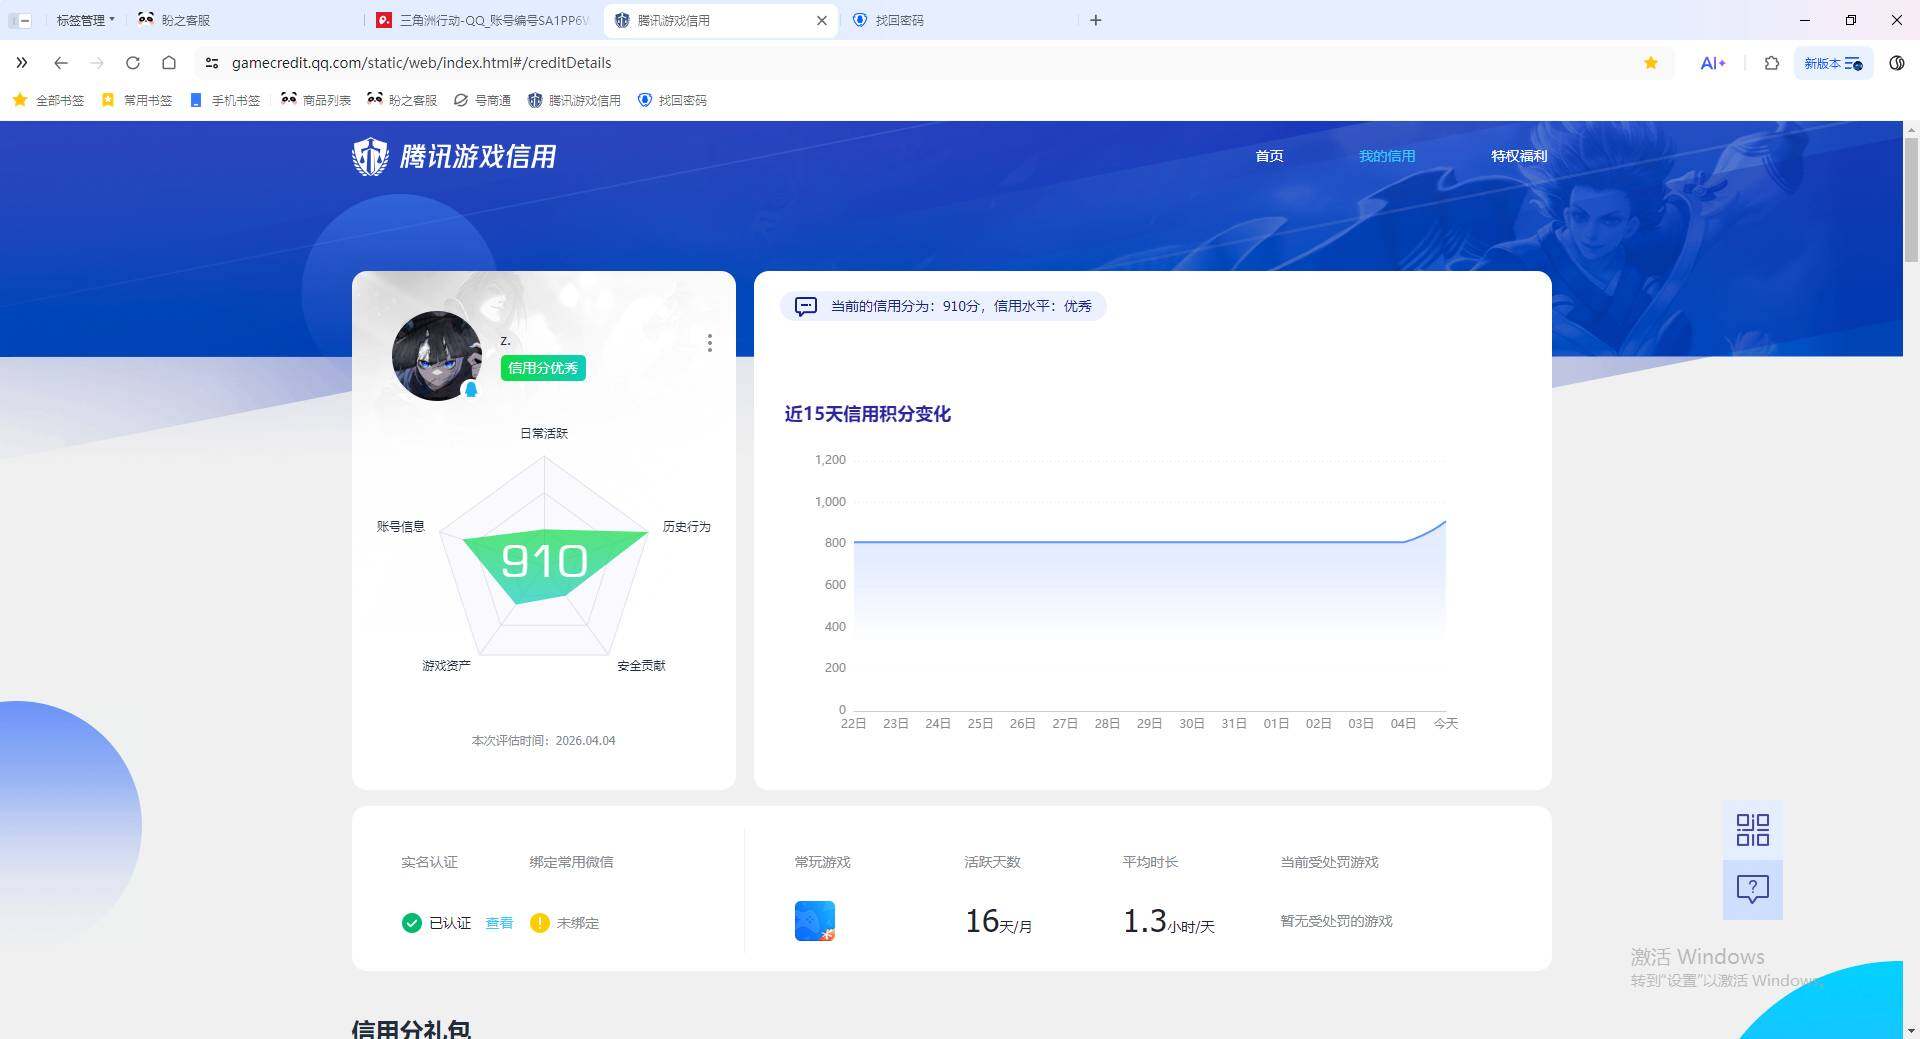Viewport: 1920px width, 1039px height.
Task: Open the 腾讯游戏信用 bookmark
Action: 574,100
